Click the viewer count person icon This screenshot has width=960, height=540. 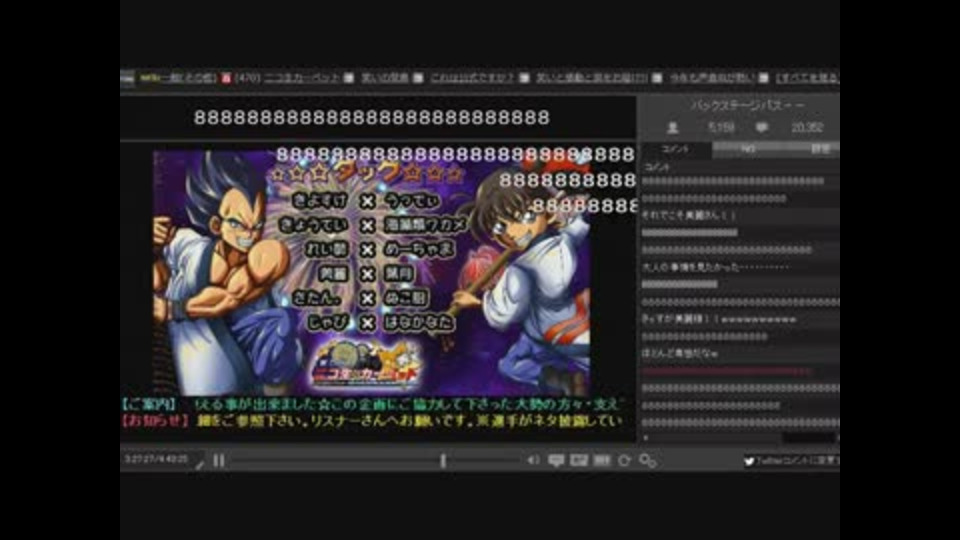pos(672,127)
